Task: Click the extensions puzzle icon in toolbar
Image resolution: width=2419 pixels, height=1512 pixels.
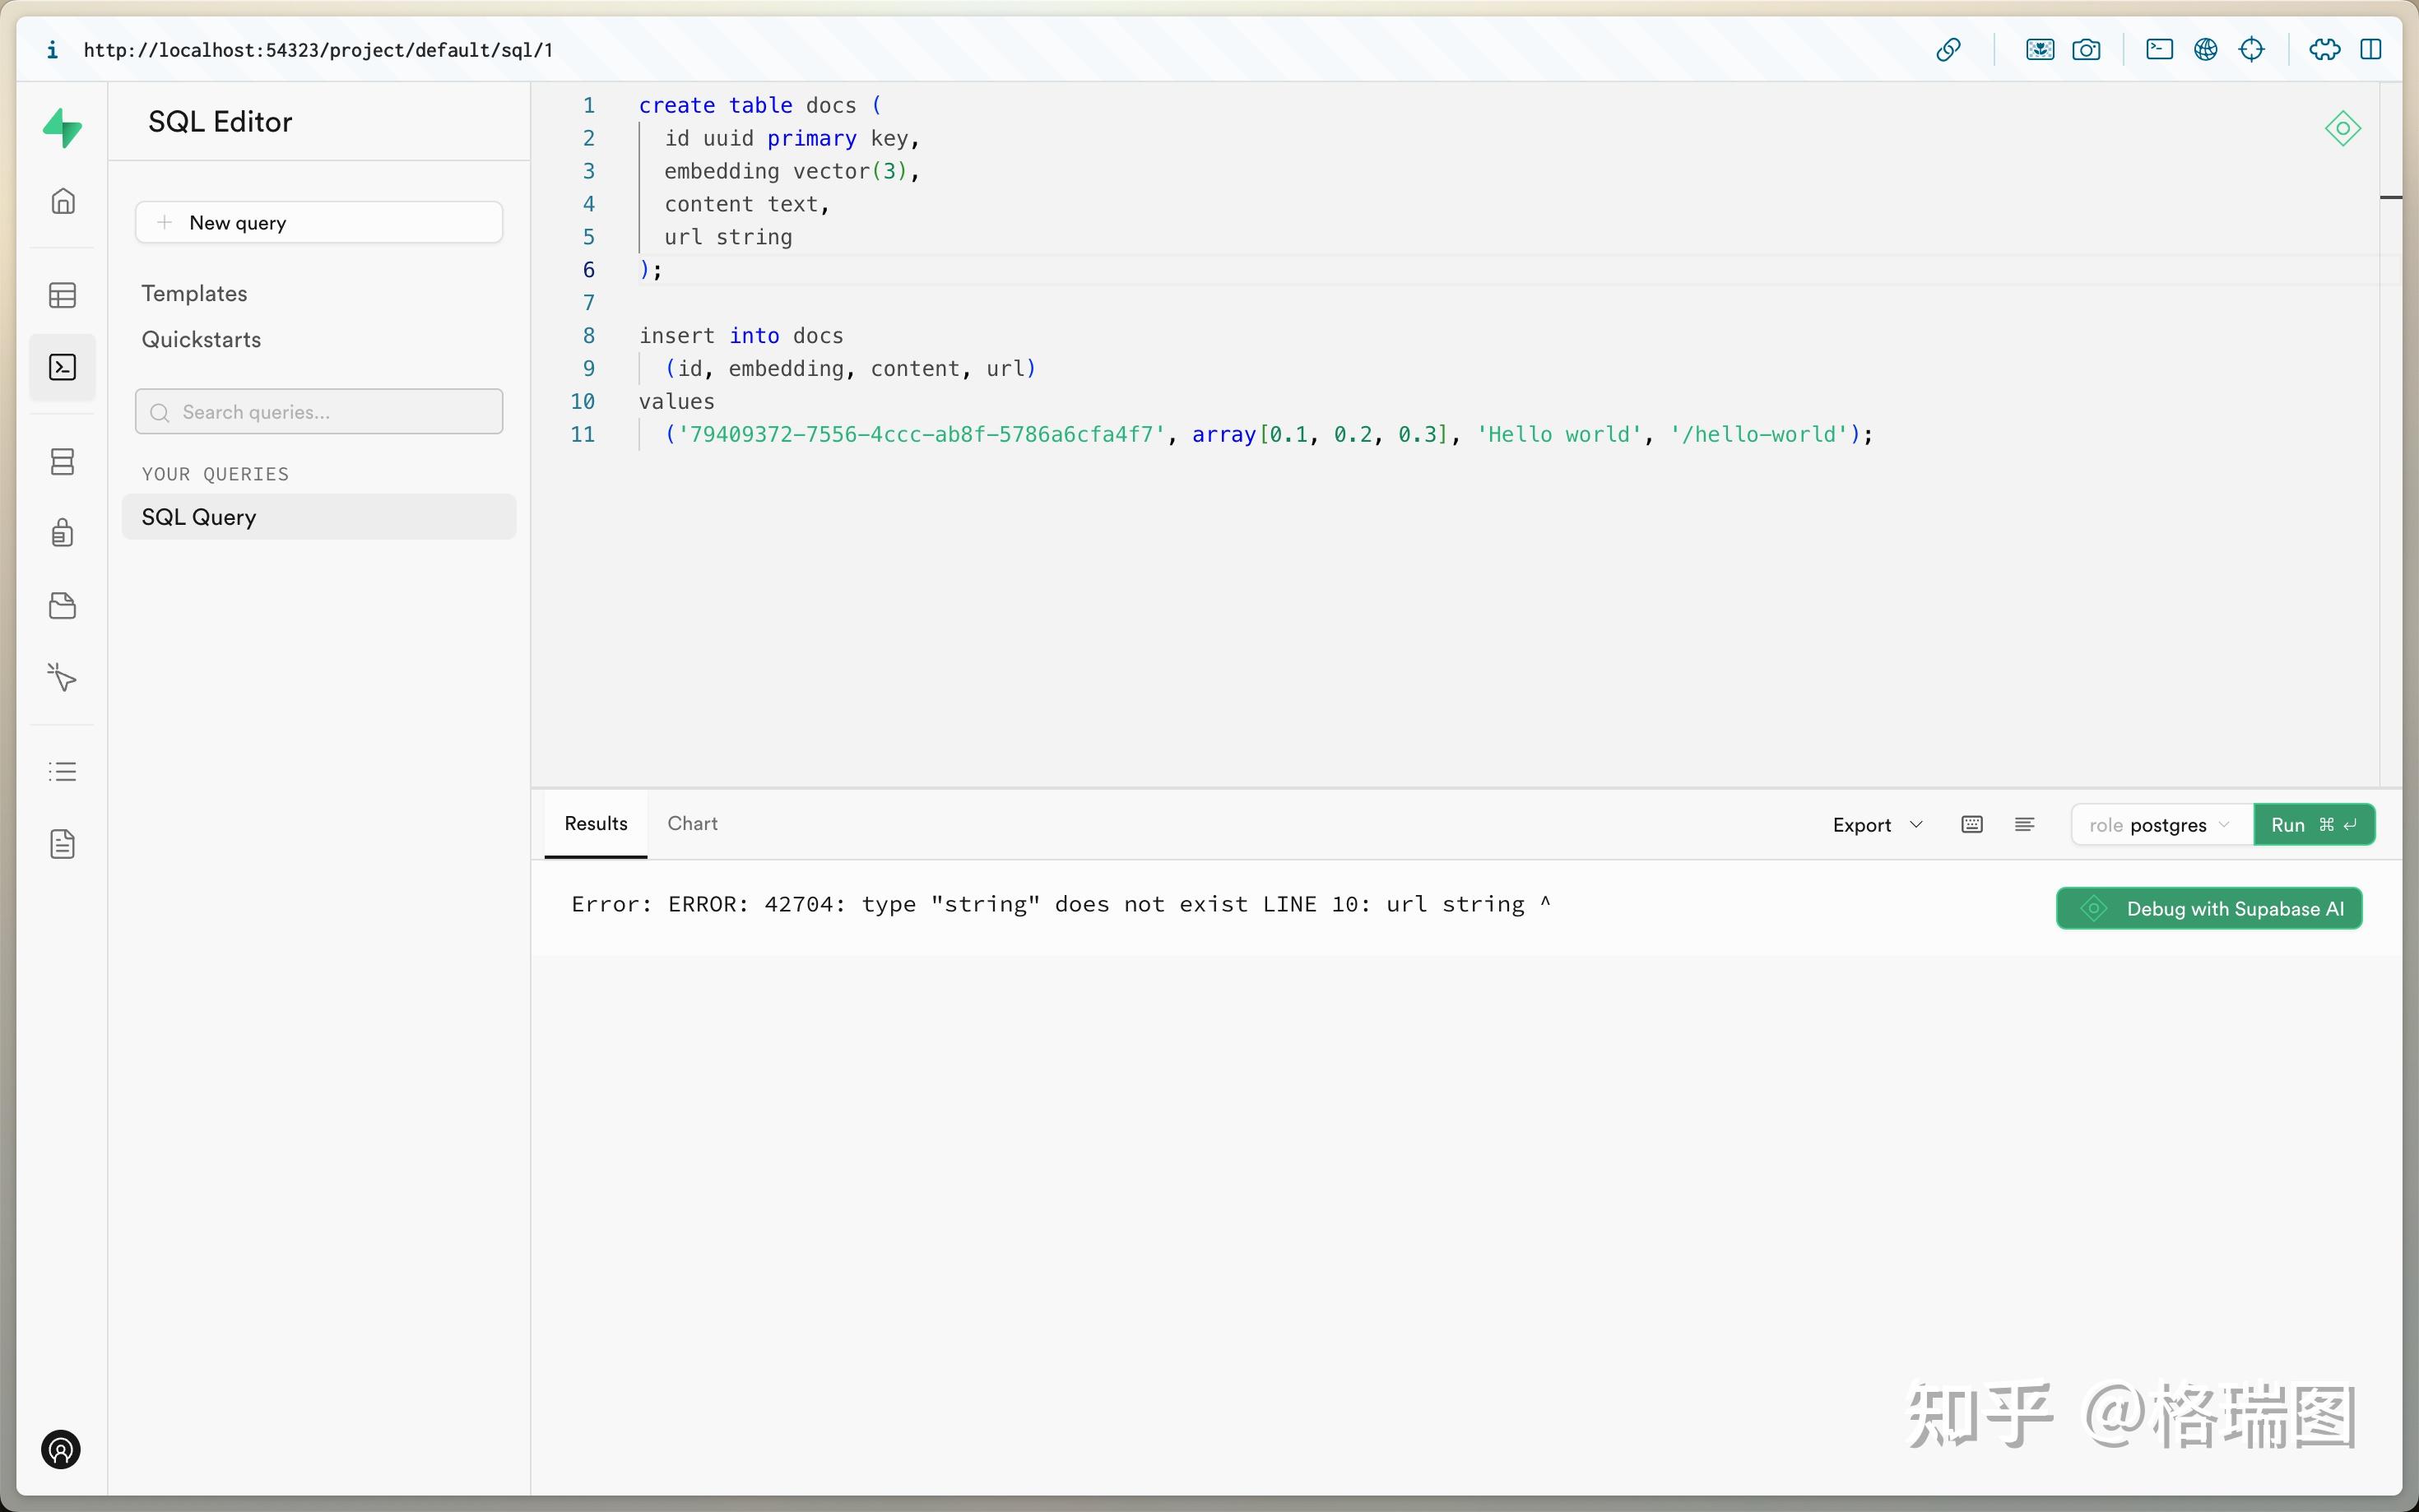Action: (2324, 49)
